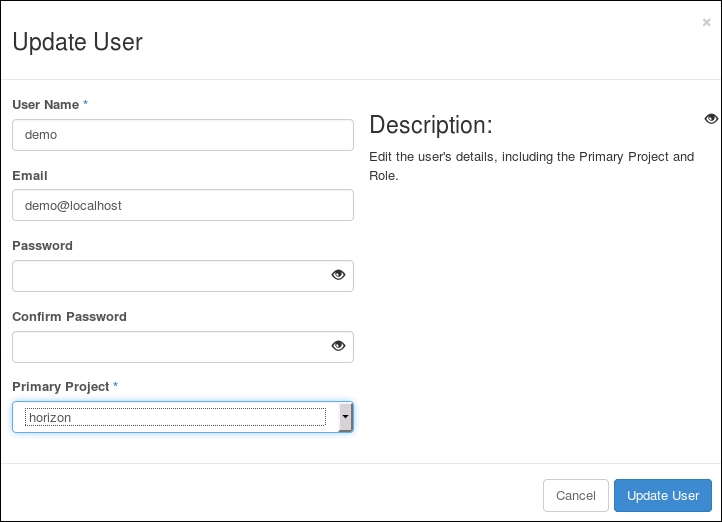Click inside the Confirm Password input box
This screenshot has height=522, width=722.
pyautogui.click(x=170, y=347)
